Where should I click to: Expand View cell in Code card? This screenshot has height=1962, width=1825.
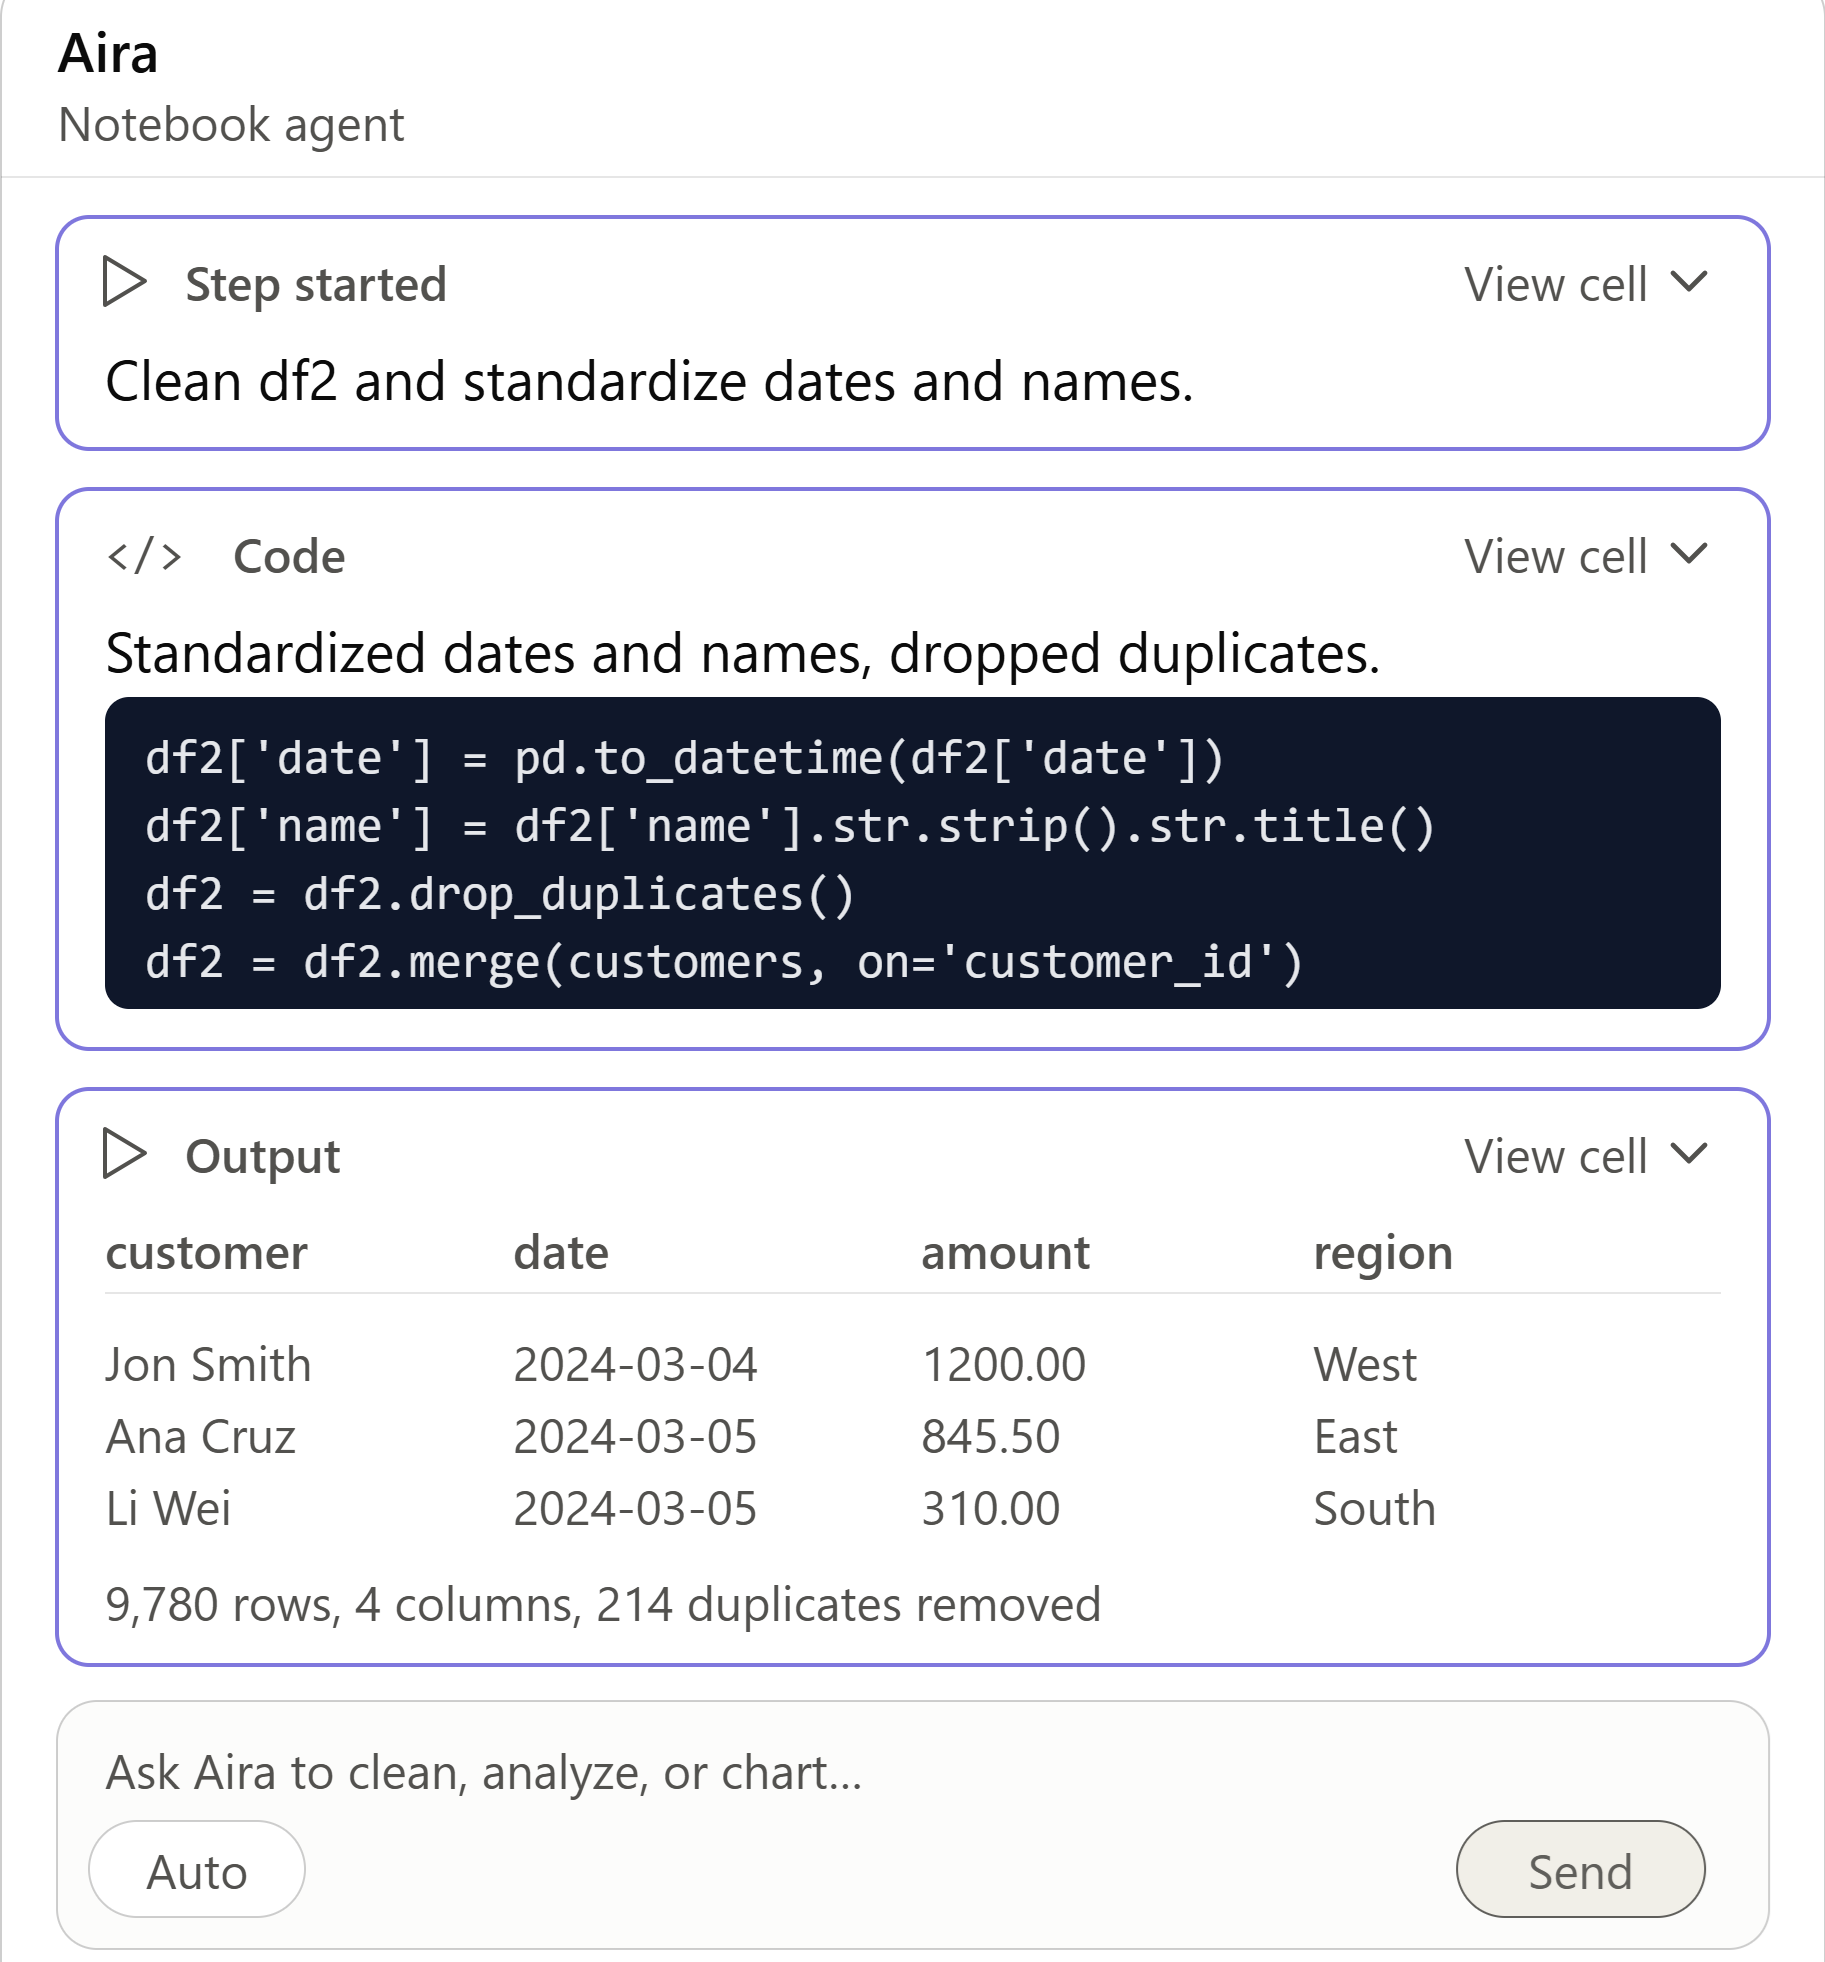coord(1587,556)
